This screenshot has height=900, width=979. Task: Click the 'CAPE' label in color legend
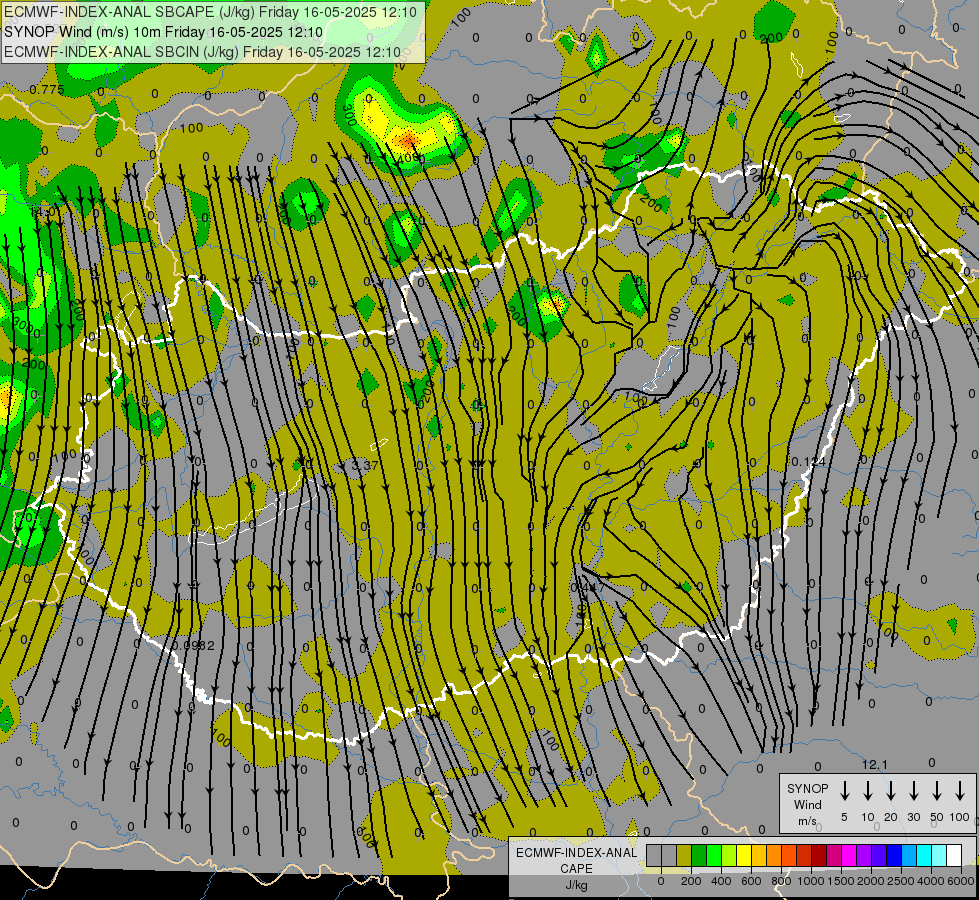click(576, 868)
